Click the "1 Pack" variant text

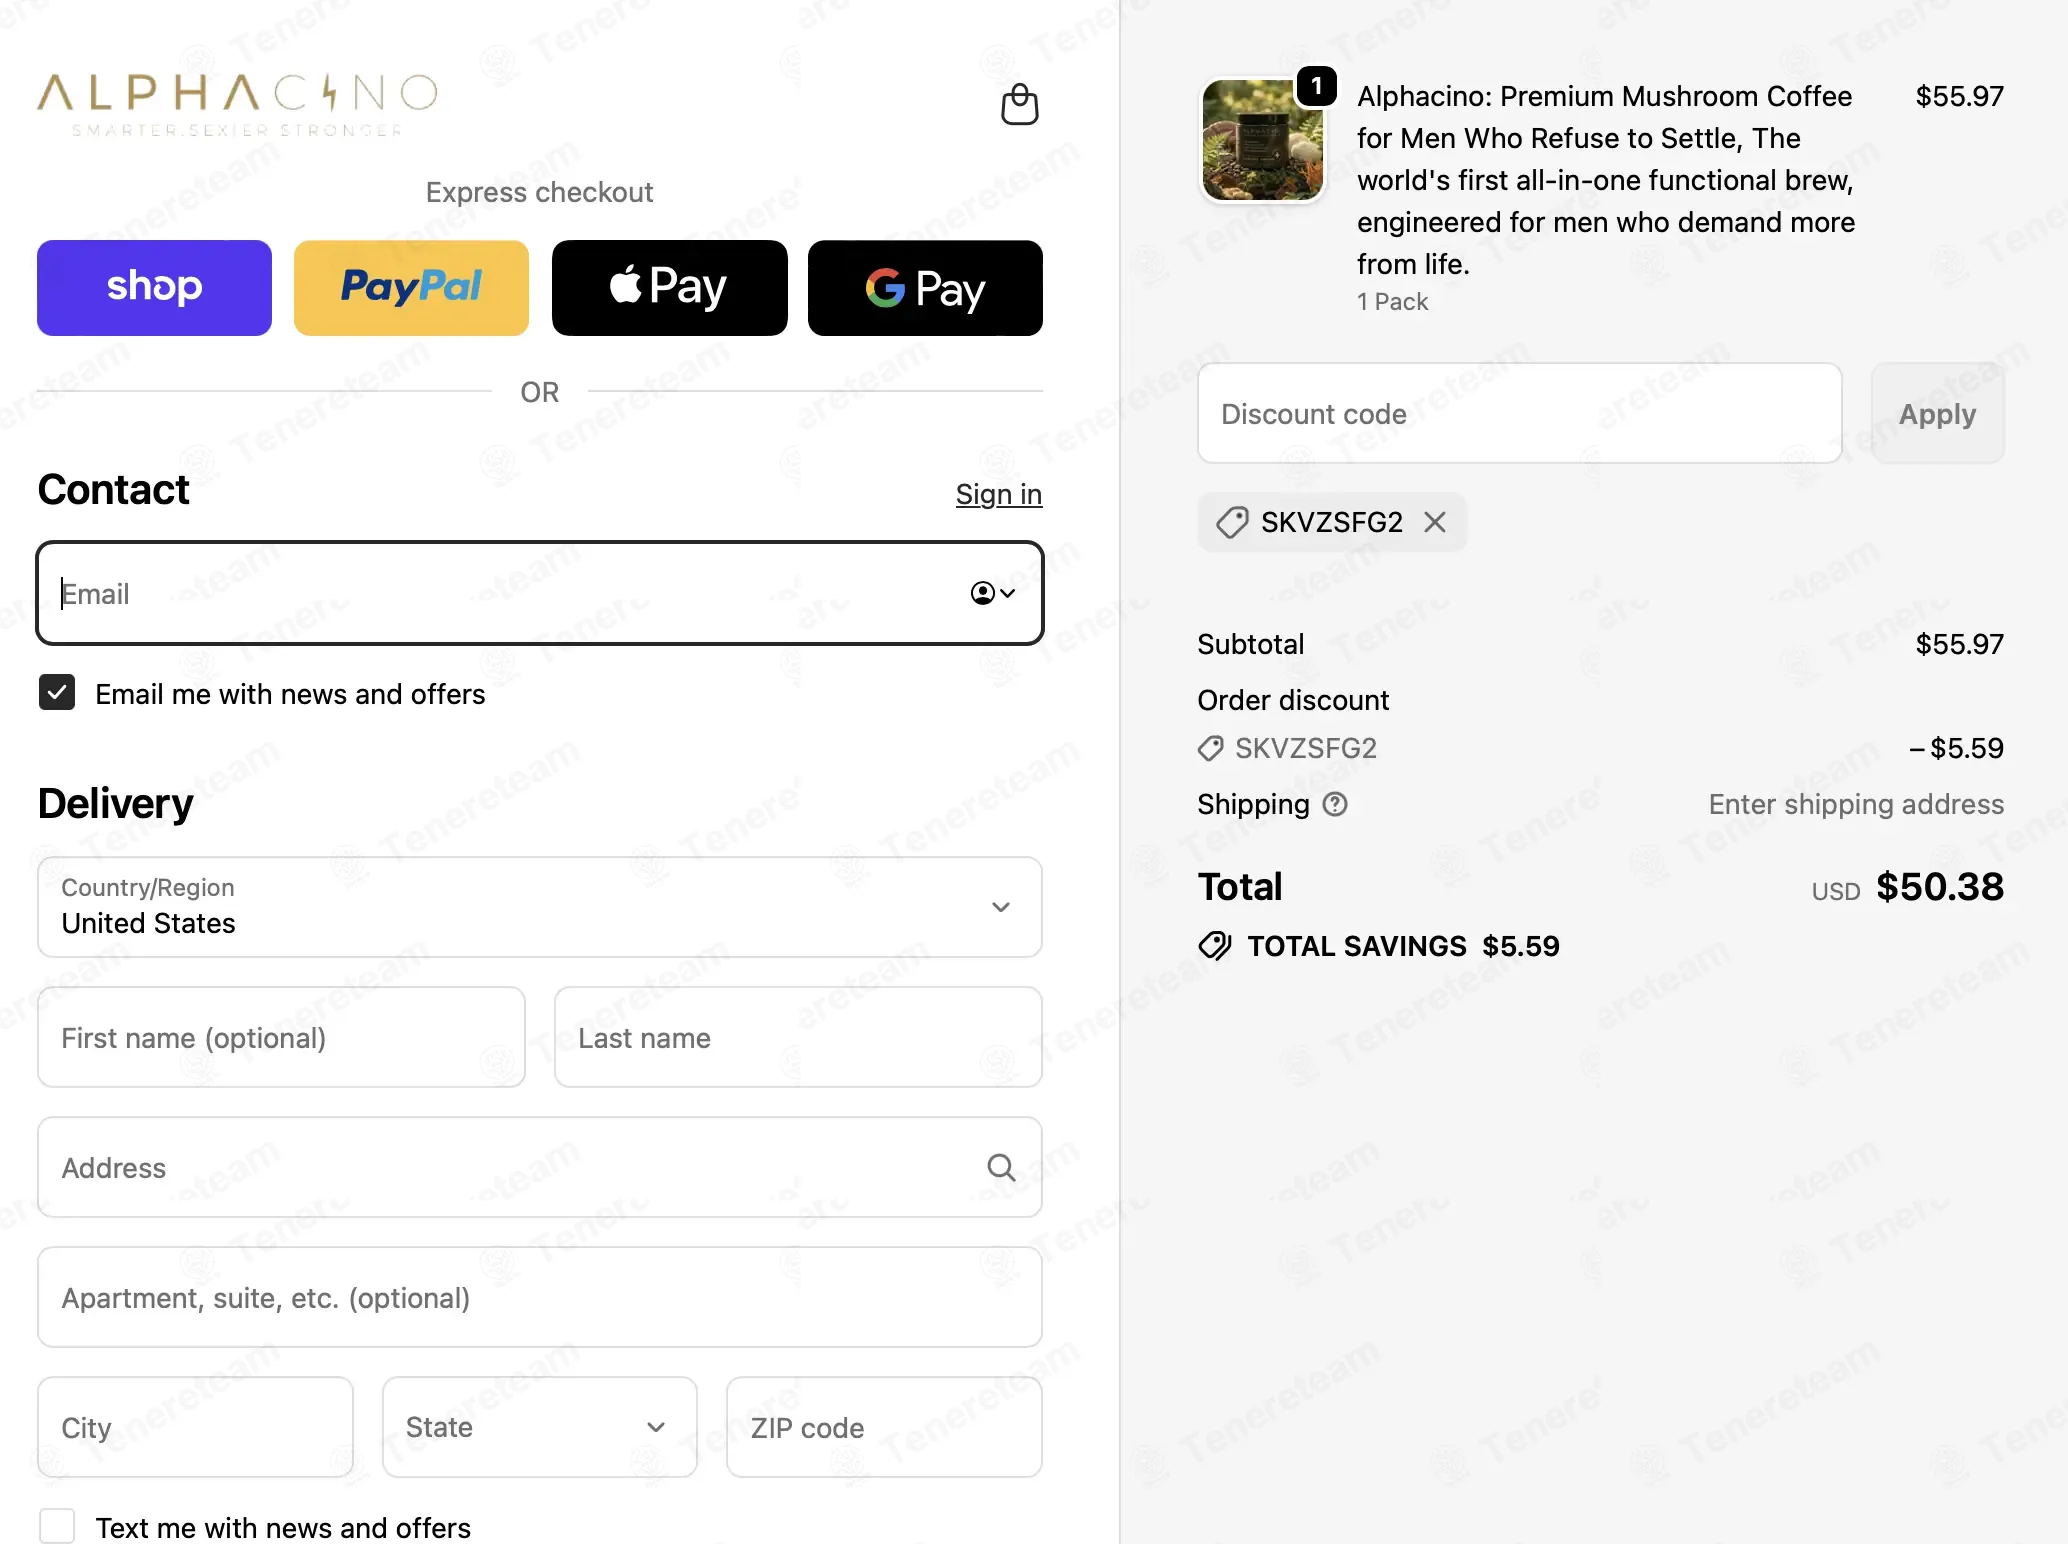coord(1392,302)
